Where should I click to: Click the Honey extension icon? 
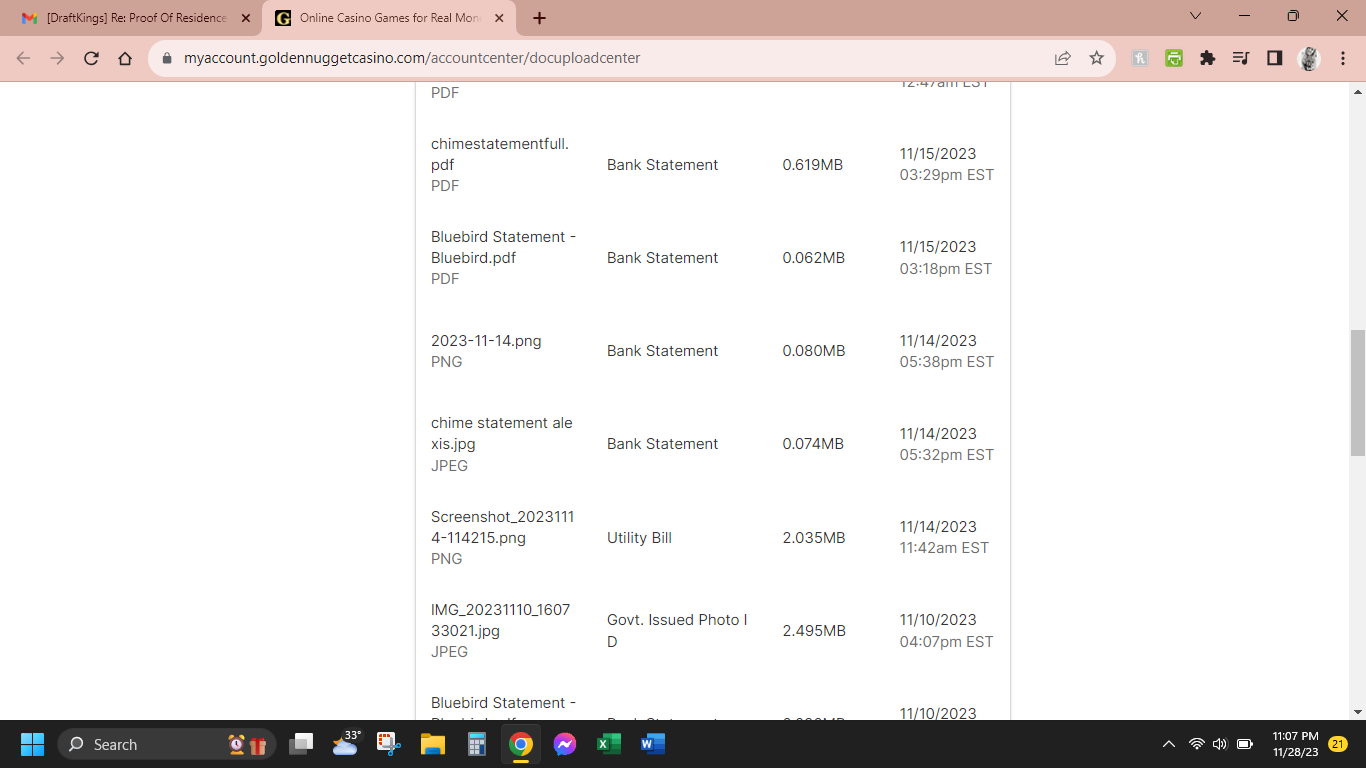click(x=1140, y=58)
